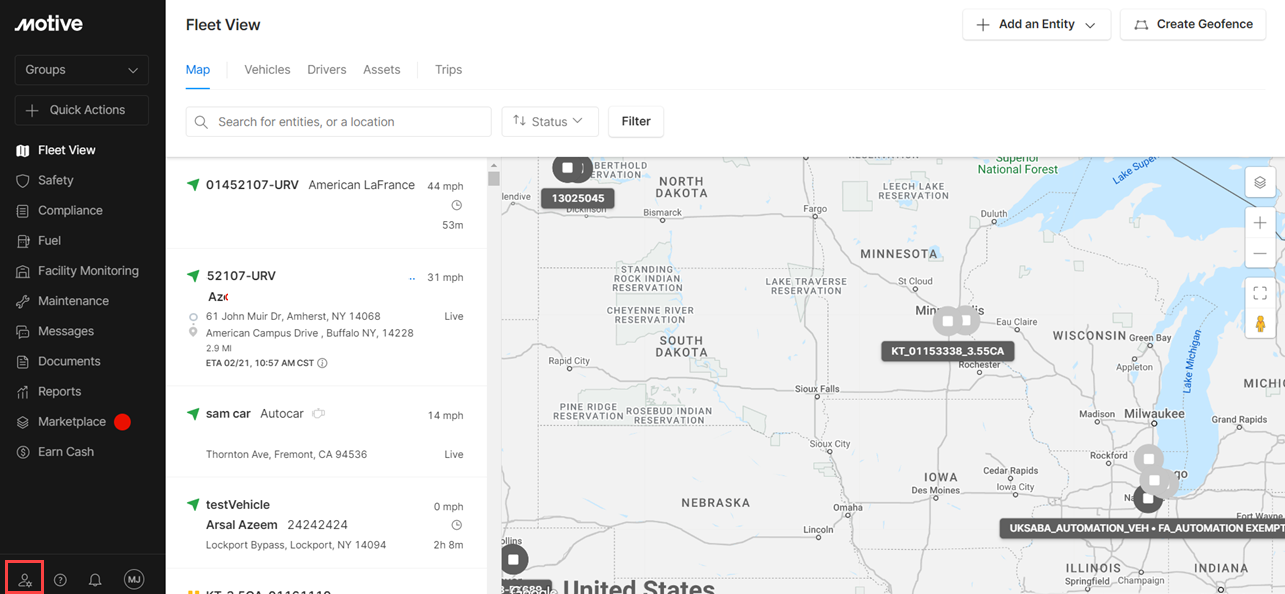
Task: Click the clock icon in the 01452107-URV row
Action: click(457, 205)
